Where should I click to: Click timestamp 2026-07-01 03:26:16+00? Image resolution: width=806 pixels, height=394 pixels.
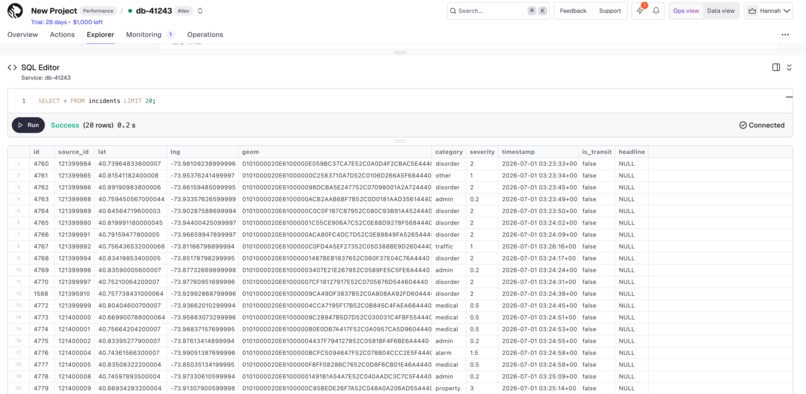(537, 246)
